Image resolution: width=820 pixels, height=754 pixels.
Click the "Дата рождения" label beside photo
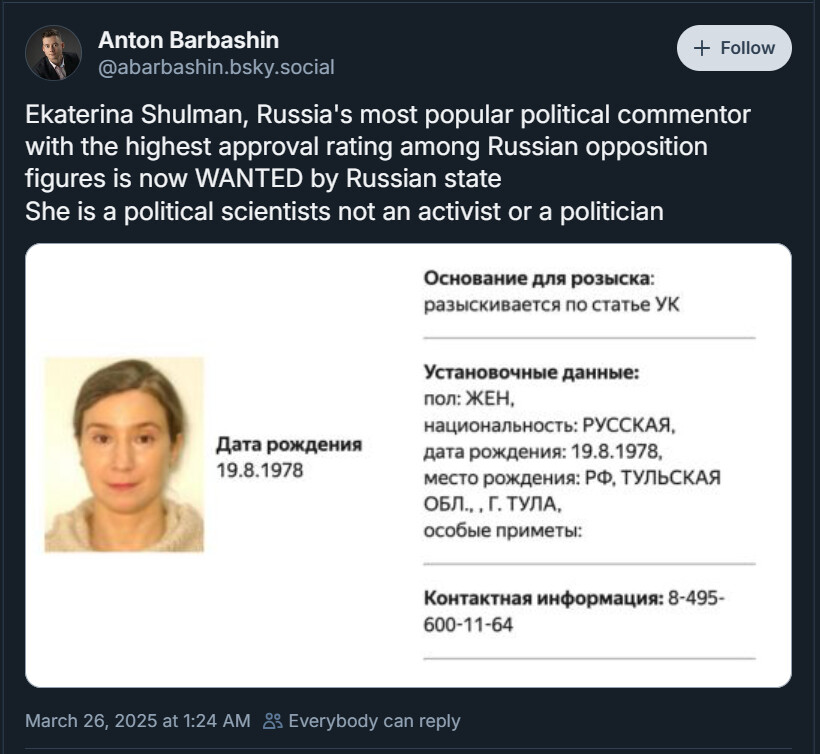289,444
